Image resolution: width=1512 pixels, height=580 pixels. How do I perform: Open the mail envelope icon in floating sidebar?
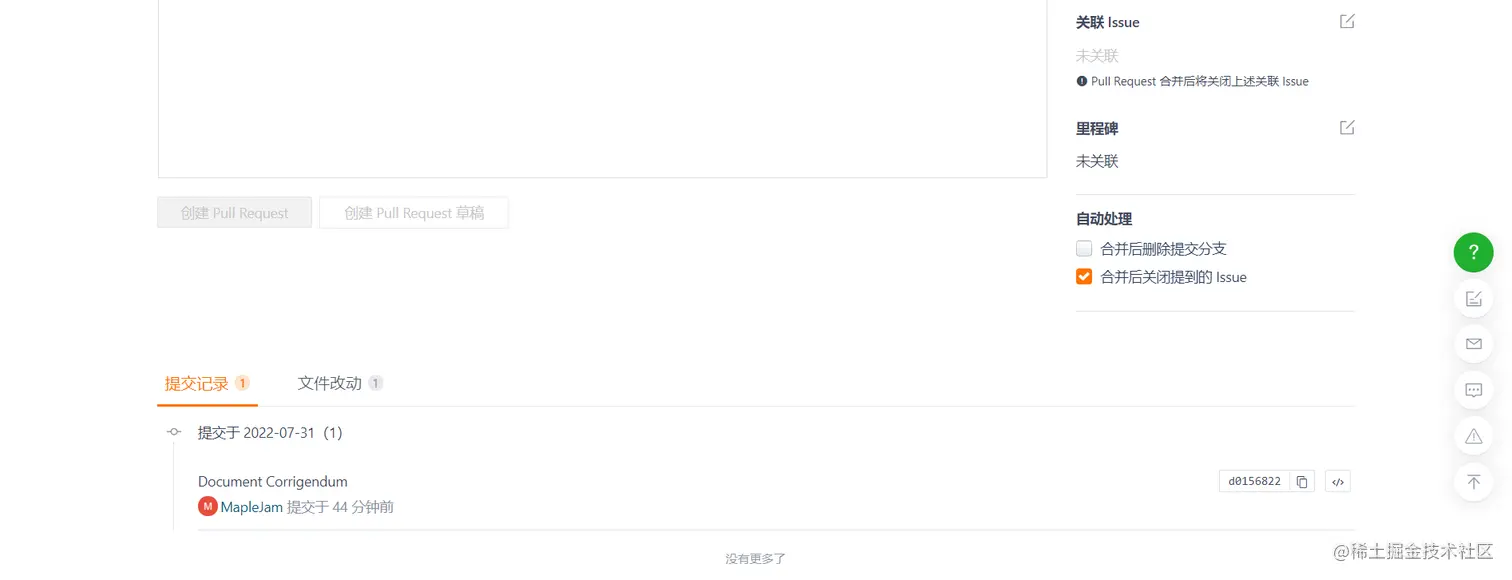point(1473,343)
